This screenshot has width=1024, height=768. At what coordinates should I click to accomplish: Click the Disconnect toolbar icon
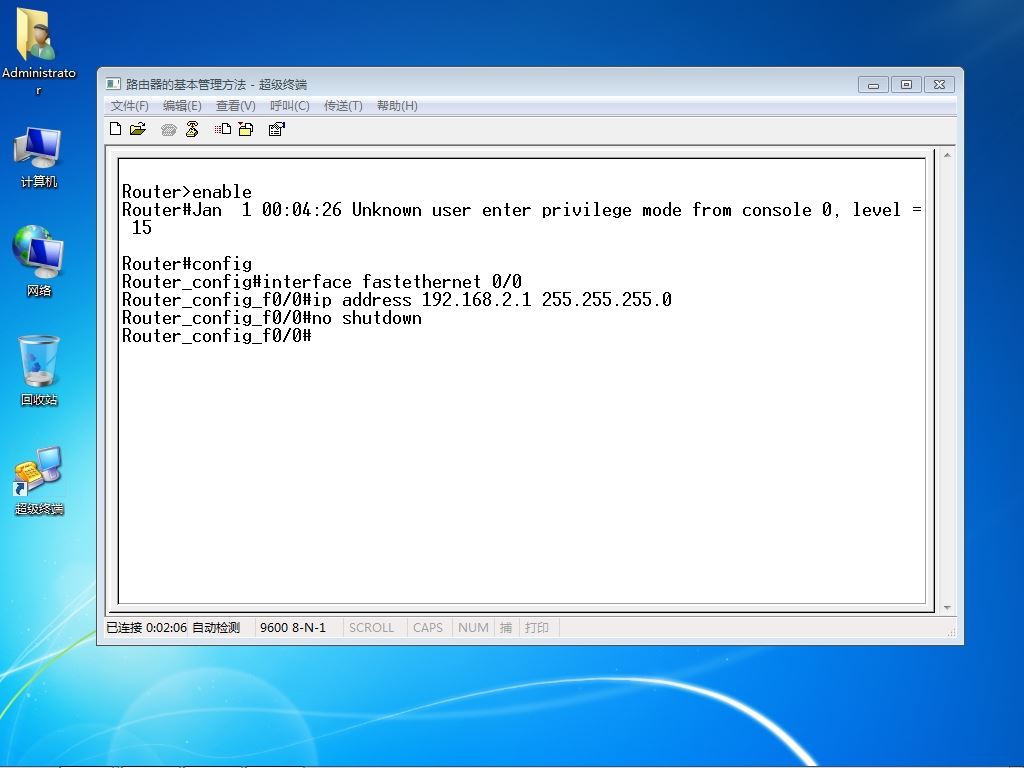(x=192, y=129)
